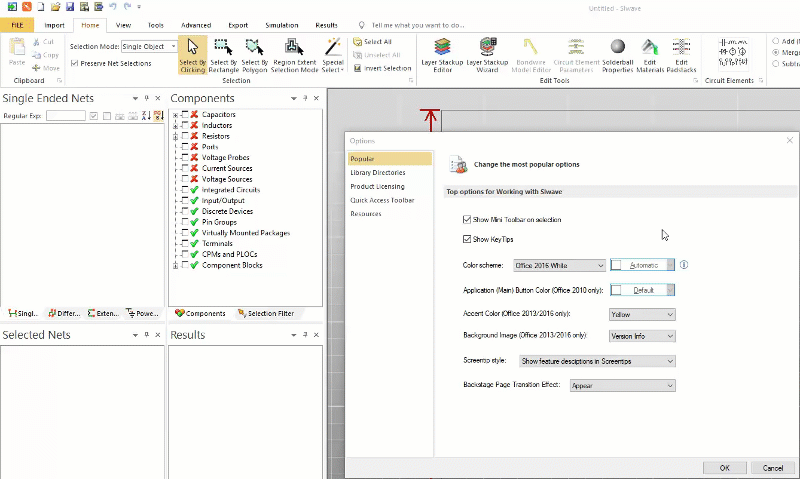Launch the Layer Stackup Wizard
800x479 pixels.
click(487, 56)
